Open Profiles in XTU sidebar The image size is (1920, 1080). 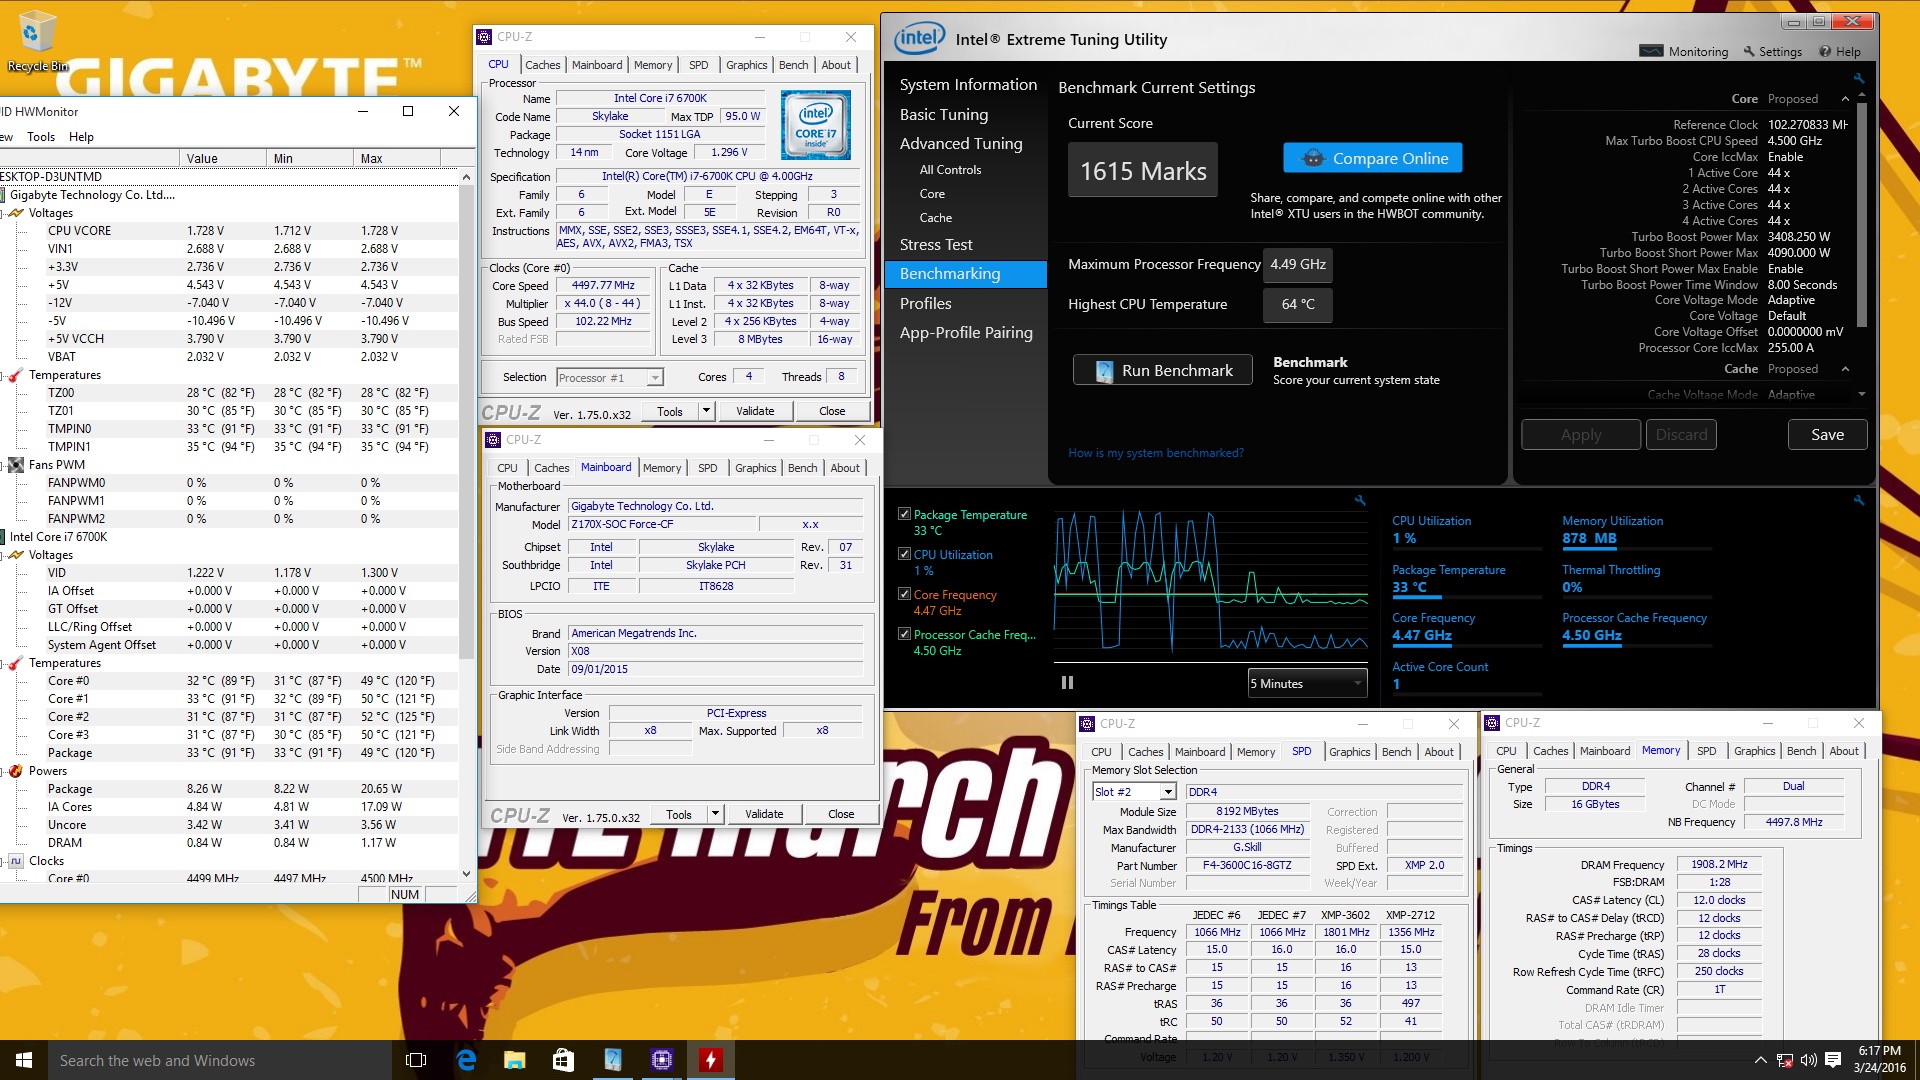[x=926, y=304]
